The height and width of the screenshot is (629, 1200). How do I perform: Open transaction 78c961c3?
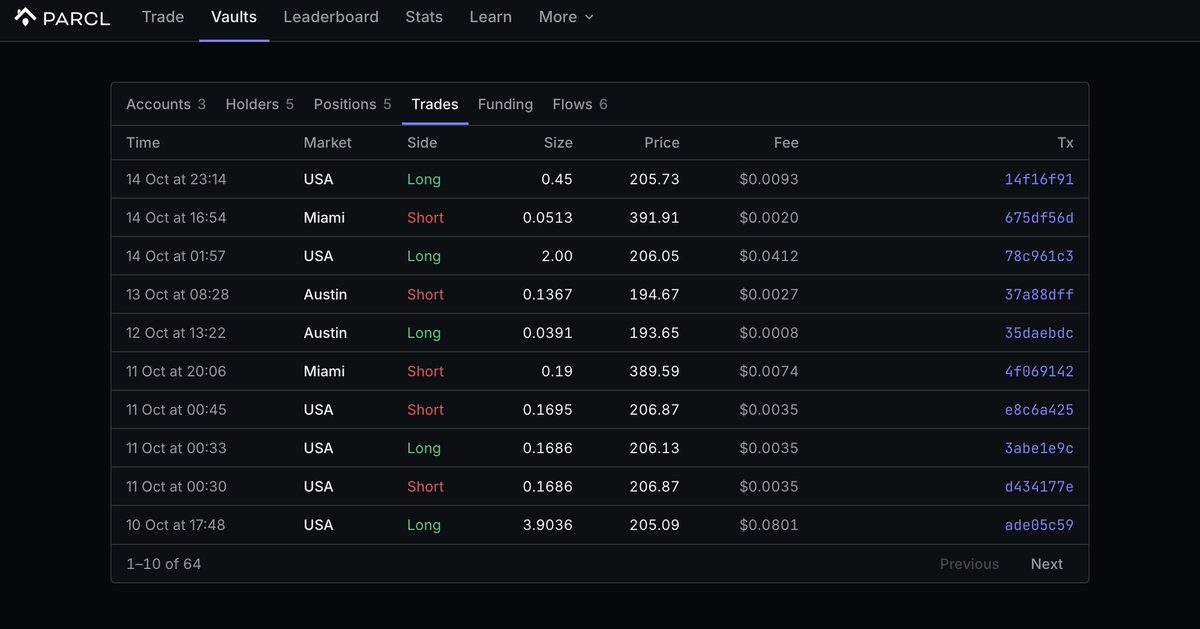point(1039,256)
